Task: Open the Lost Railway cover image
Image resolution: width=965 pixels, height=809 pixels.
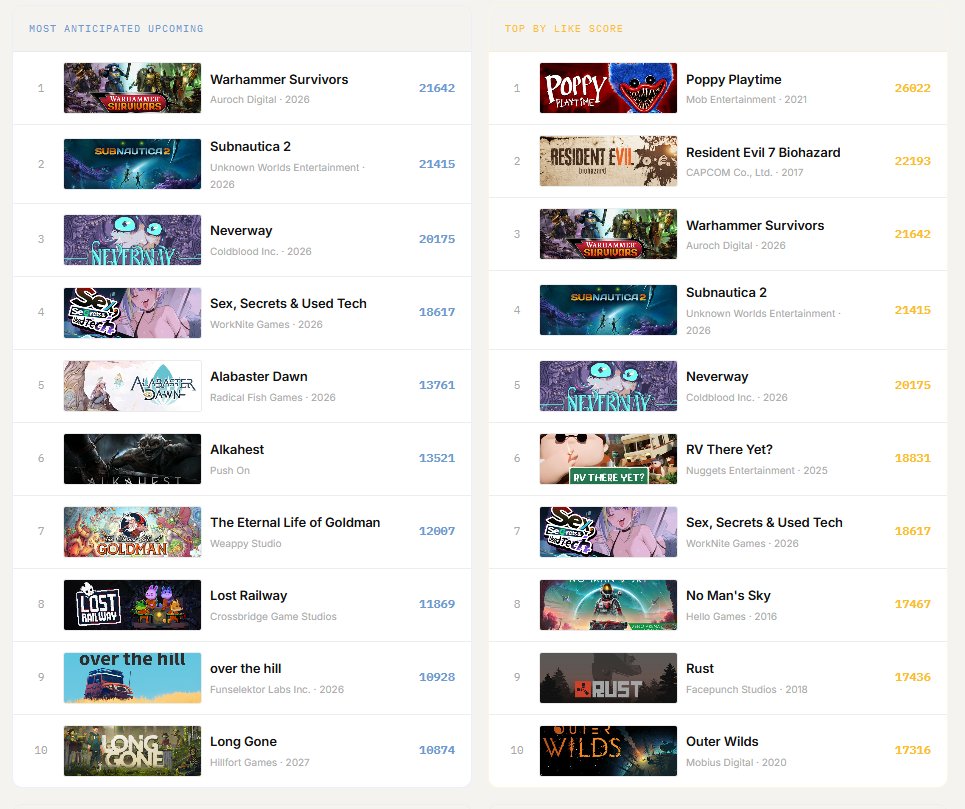Action: 132,605
